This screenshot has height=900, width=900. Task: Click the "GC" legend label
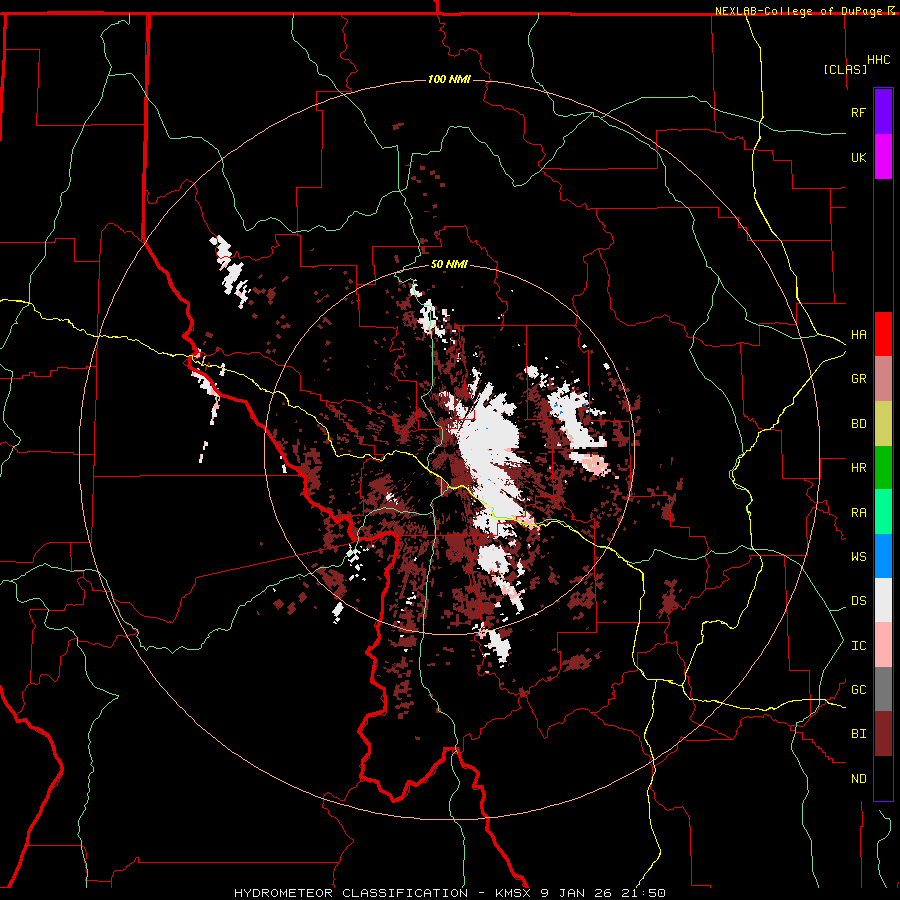[858, 690]
